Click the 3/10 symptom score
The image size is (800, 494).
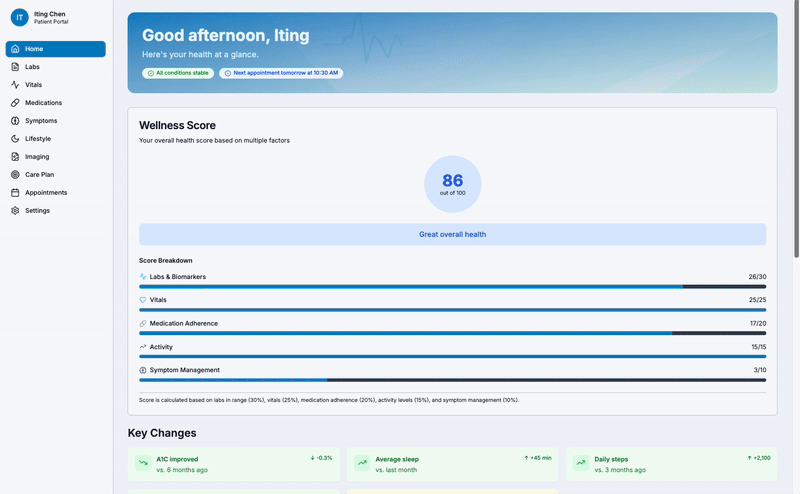click(760, 370)
